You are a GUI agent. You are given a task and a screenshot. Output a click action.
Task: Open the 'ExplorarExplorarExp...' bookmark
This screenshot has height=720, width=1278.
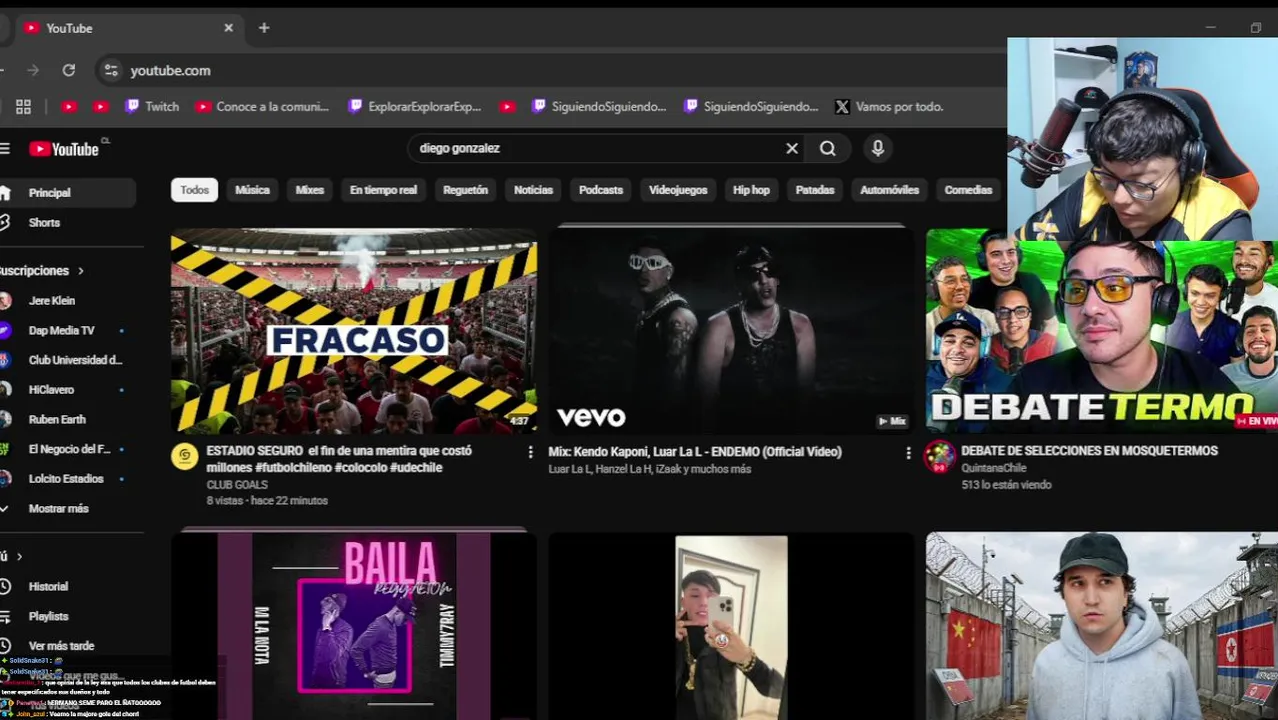[414, 106]
